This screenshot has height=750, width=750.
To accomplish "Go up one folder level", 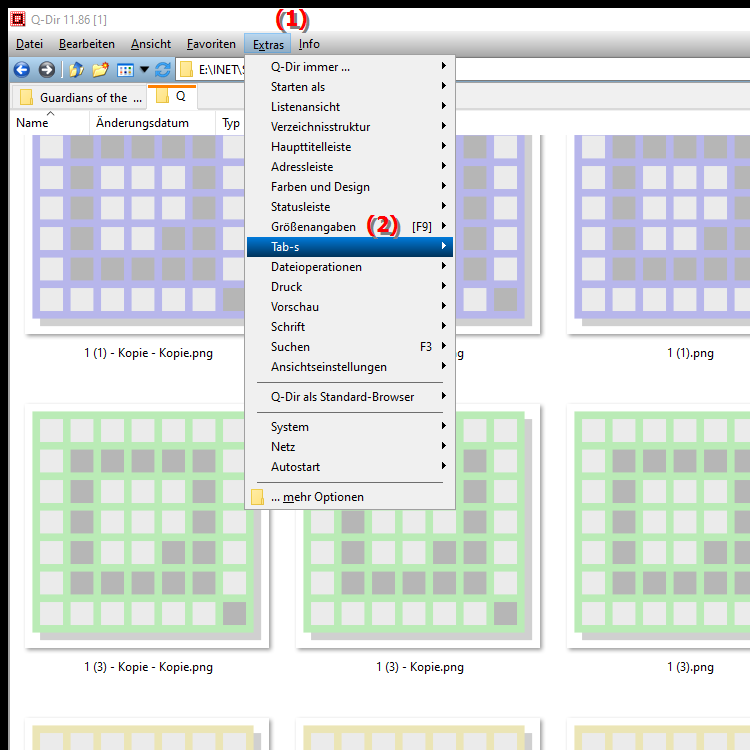I will [x=76, y=70].
